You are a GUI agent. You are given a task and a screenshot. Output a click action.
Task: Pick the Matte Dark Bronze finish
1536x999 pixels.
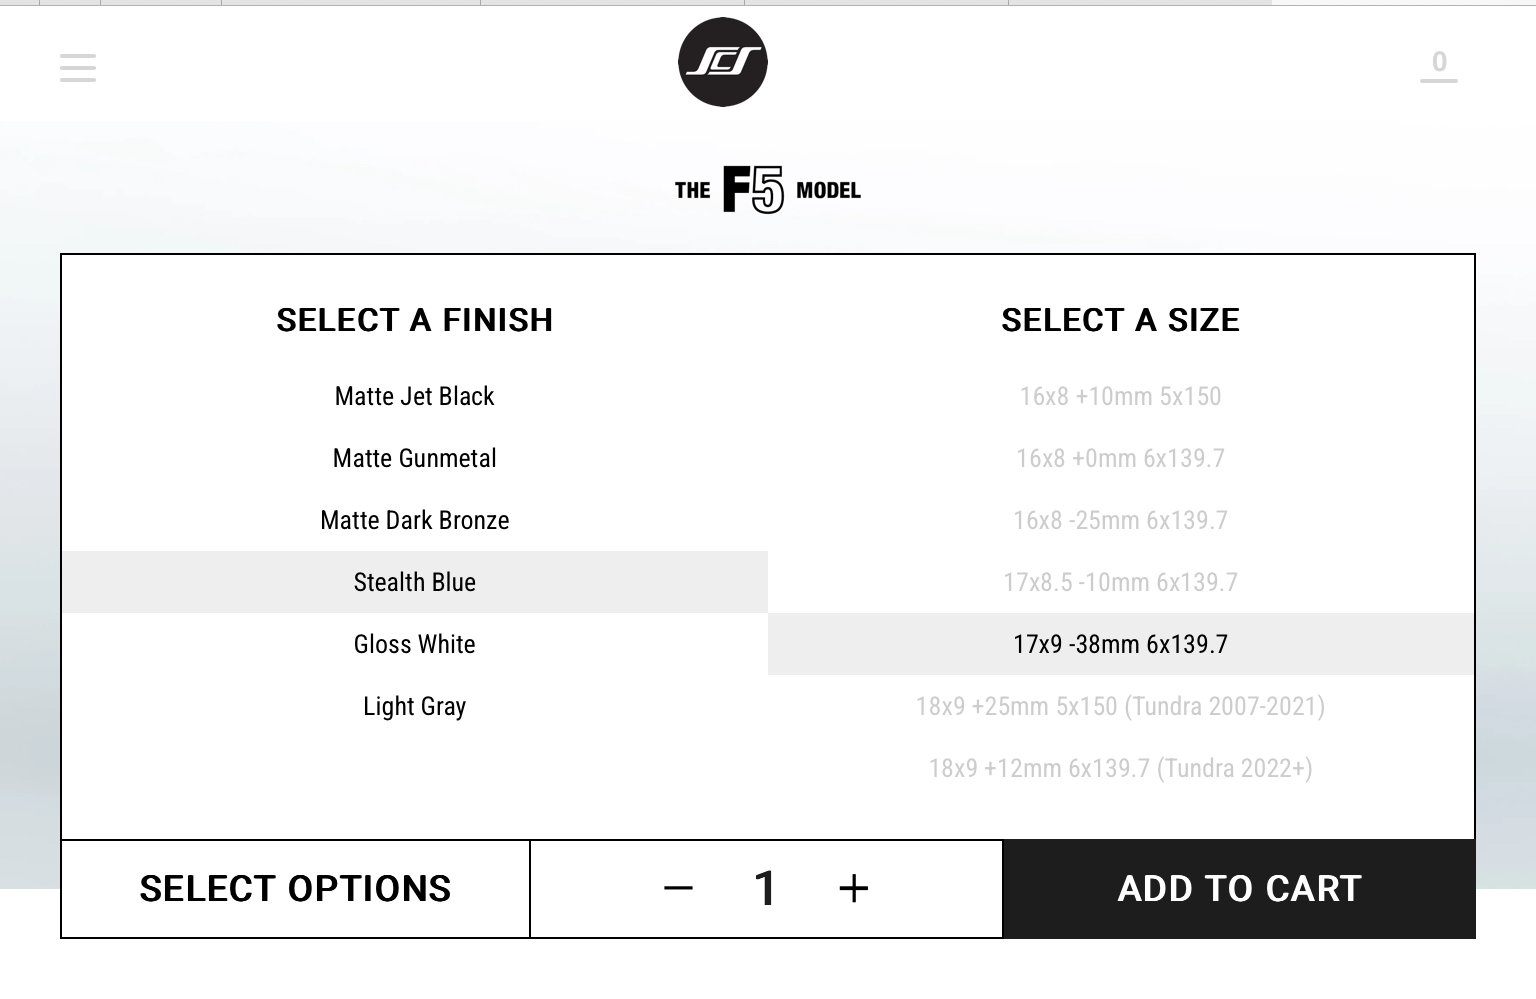(415, 520)
